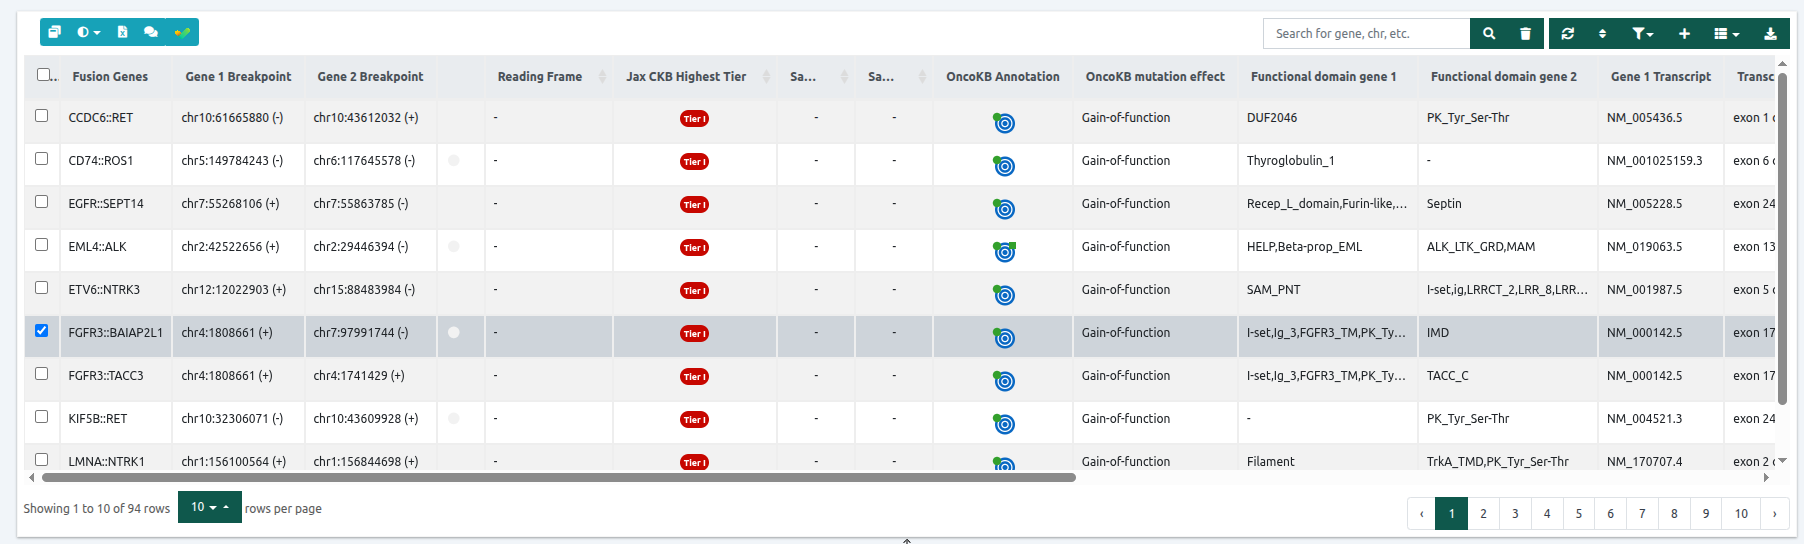The width and height of the screenshot is (1804, 544).
Task: Click the next page arrow in pagination
Action: point(1774,513)
